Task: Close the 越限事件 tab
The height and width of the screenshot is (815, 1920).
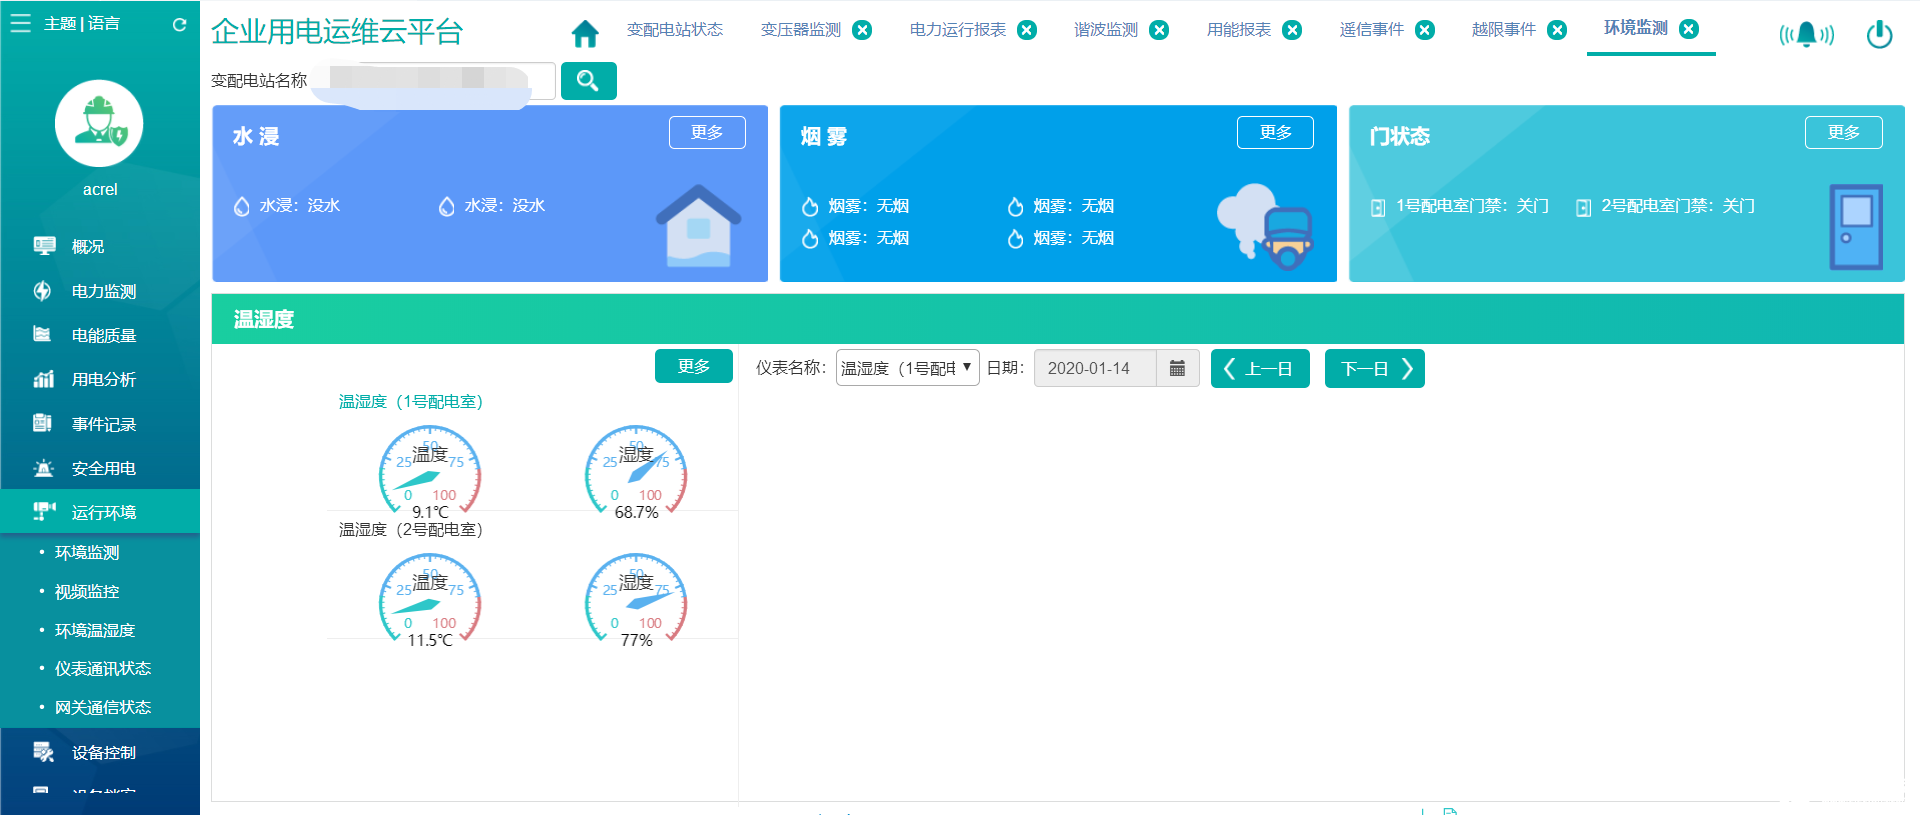Action: [1557, 30]
